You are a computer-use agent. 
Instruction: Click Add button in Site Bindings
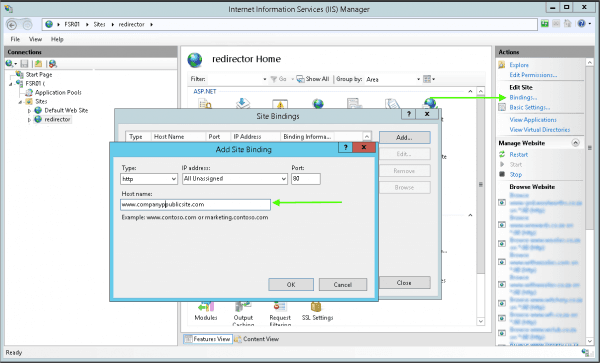tap(404, 137)
